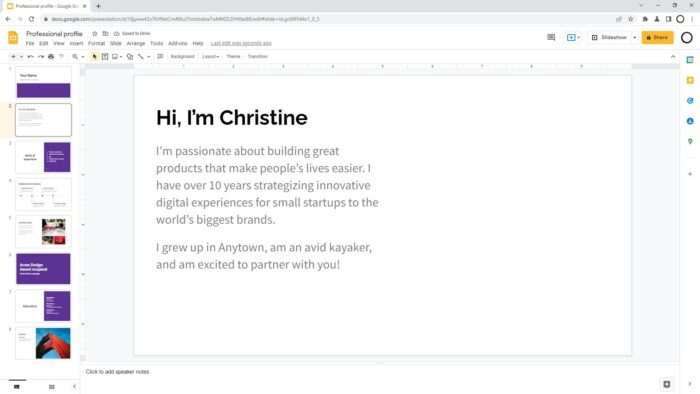Open Keep notes in side panel
This screenshot has height=394, width=700.
[x=690, y=80]
